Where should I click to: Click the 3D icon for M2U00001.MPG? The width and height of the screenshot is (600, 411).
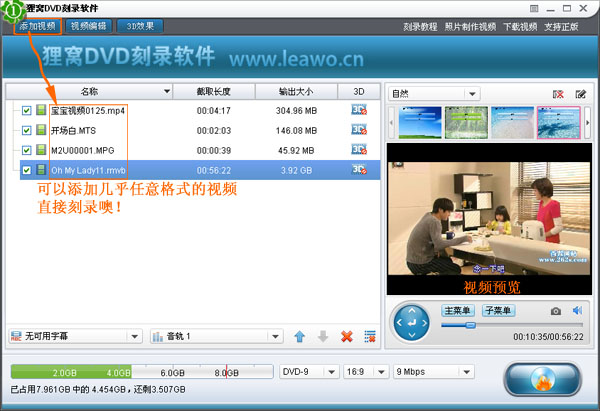click(x=359, y=150)
